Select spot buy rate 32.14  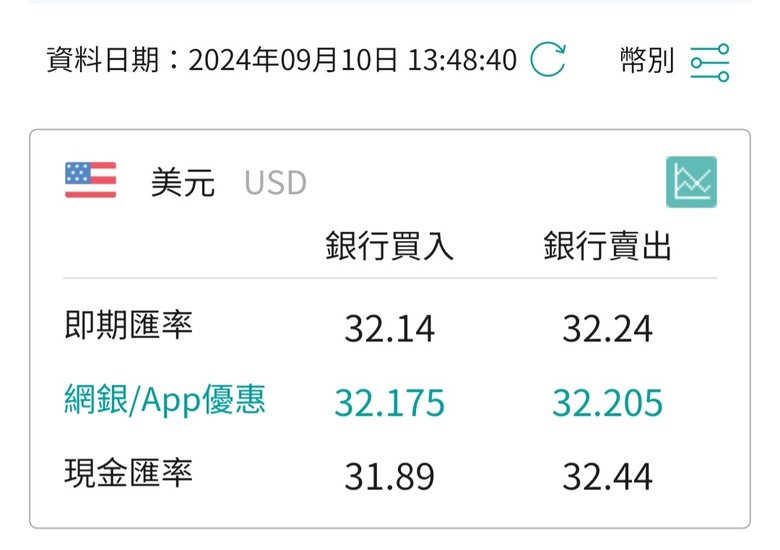(x=390, y=329)
